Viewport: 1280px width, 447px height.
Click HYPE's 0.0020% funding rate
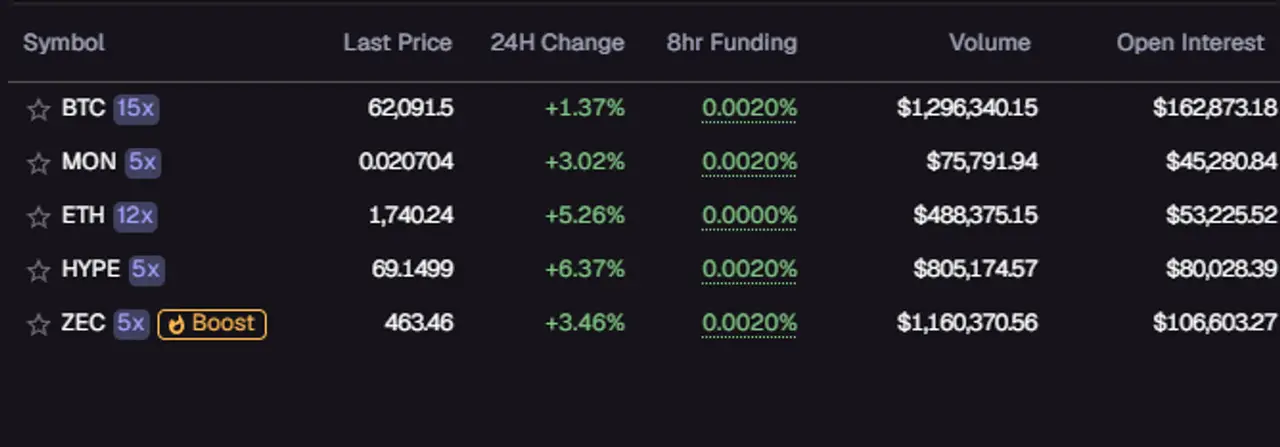749,270
